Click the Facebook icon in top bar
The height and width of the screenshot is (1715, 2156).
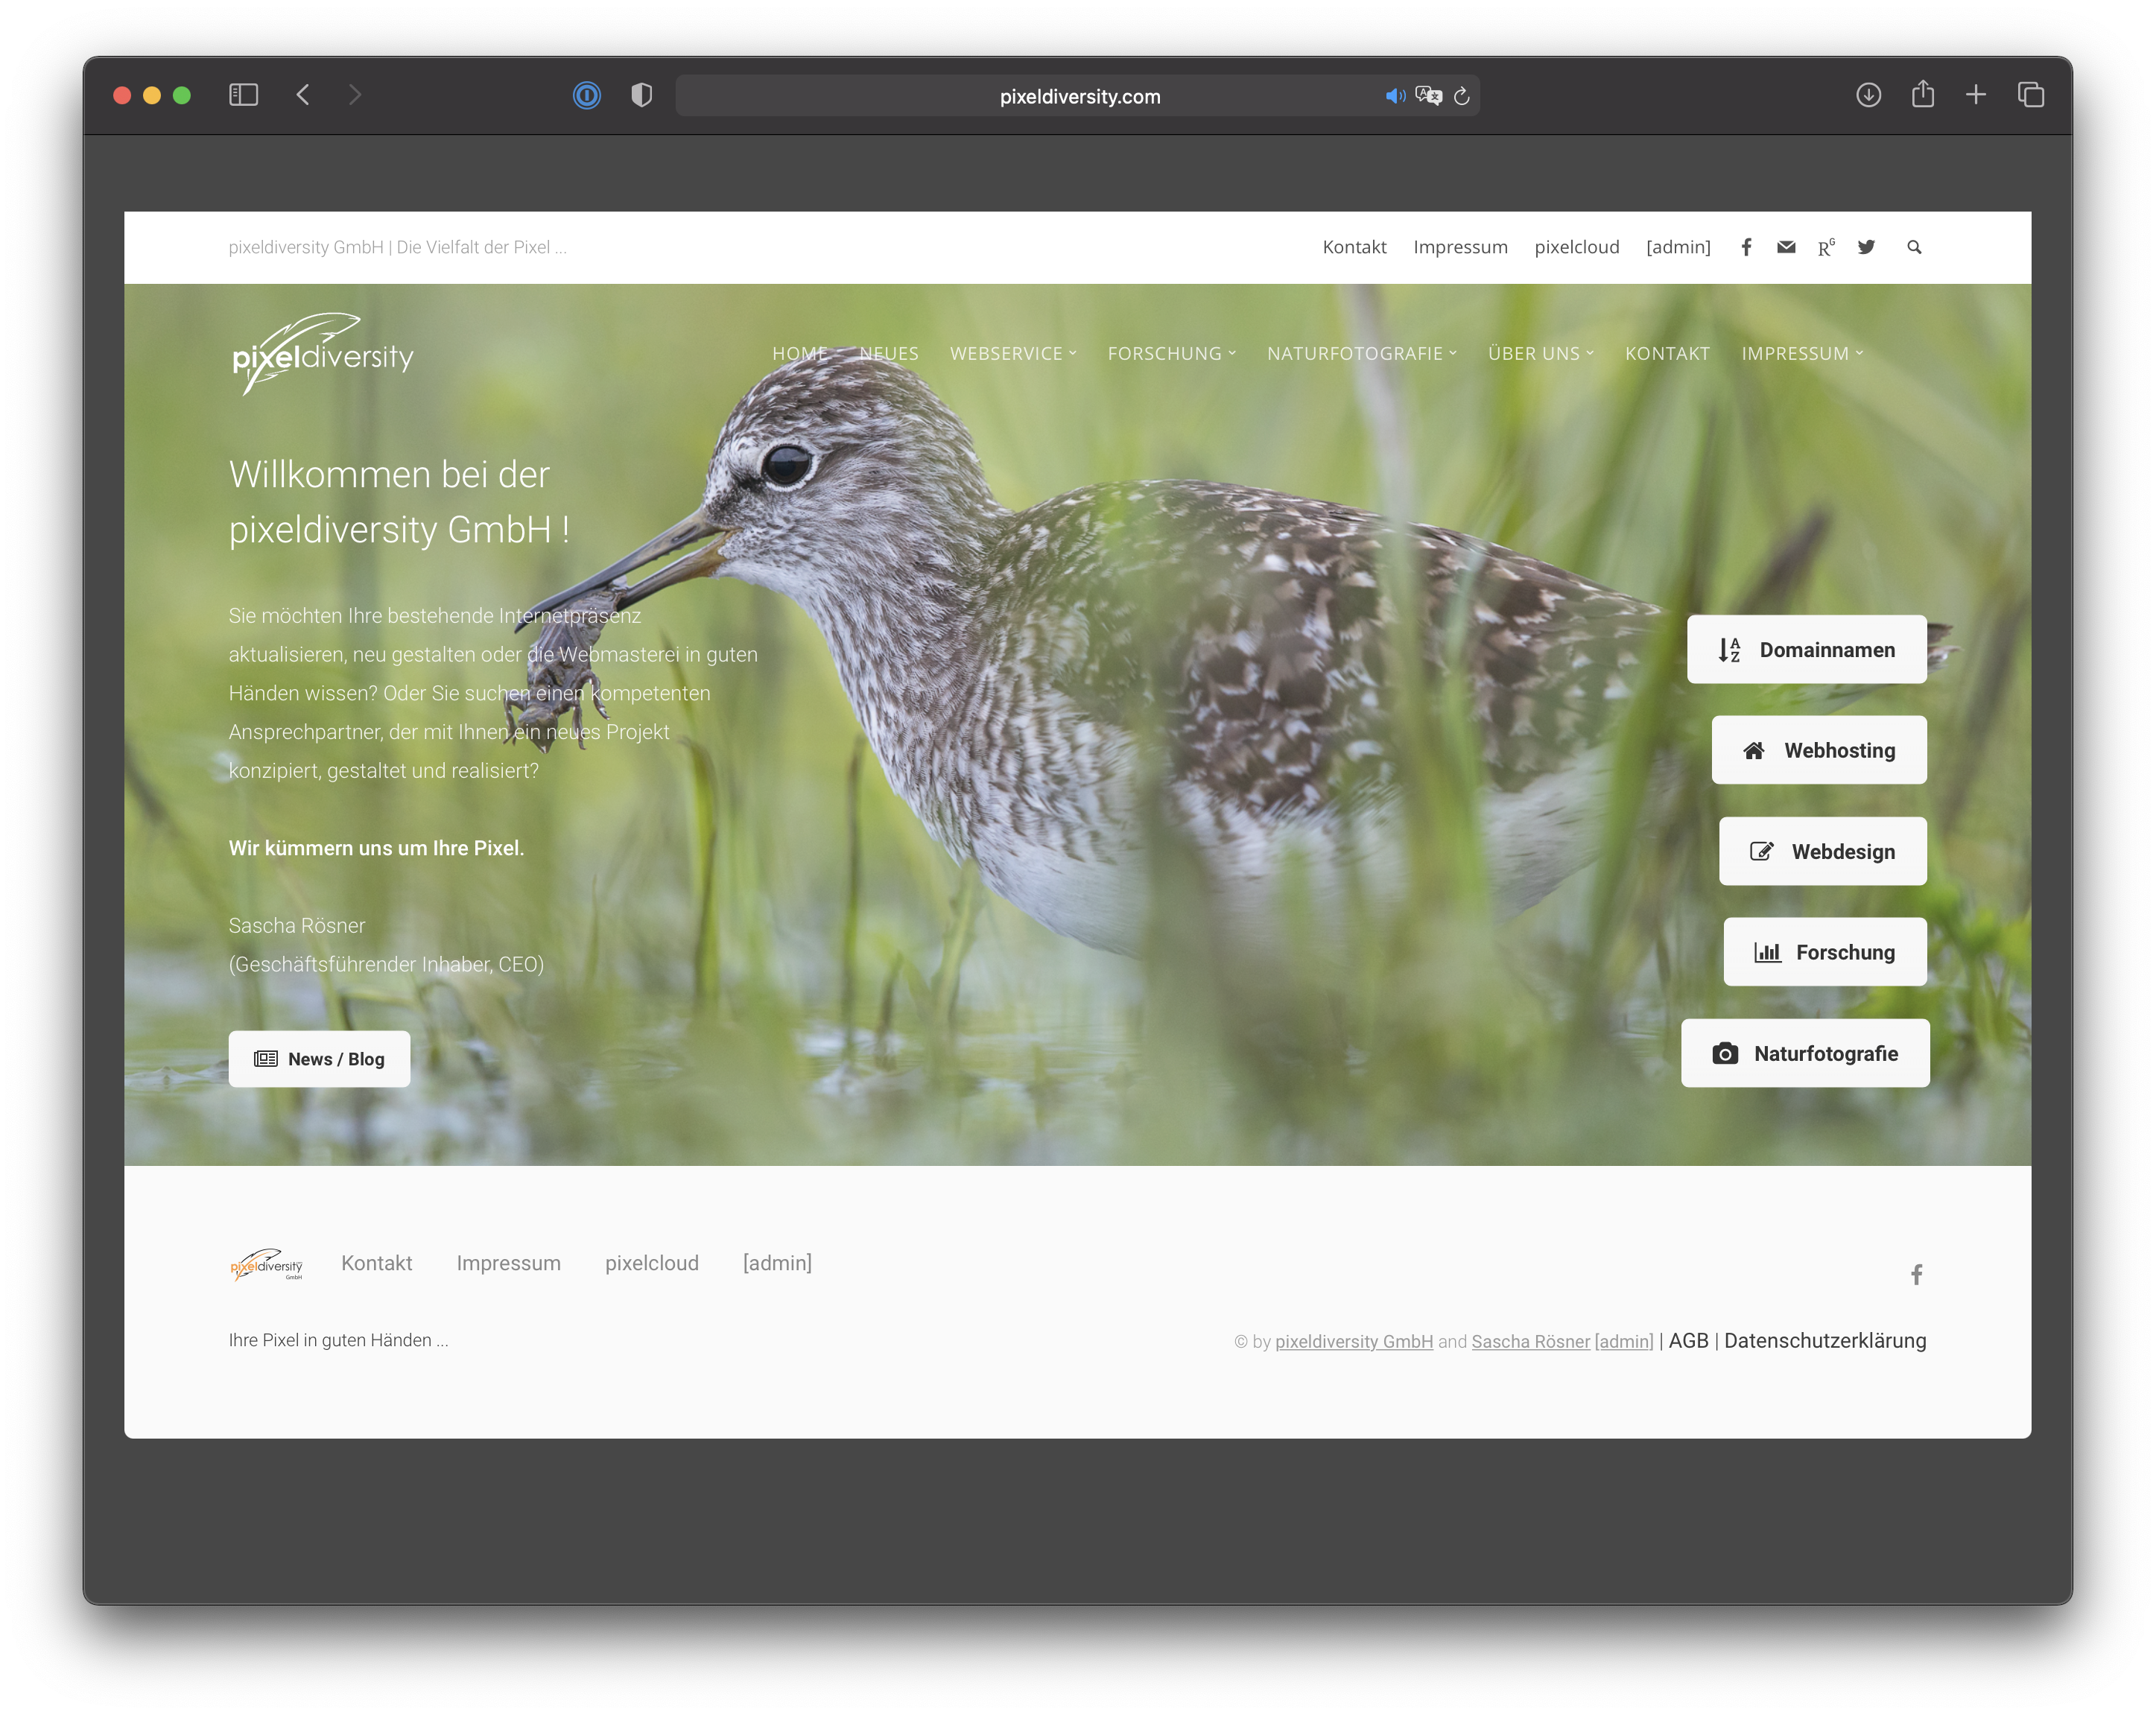point(1746,247)
